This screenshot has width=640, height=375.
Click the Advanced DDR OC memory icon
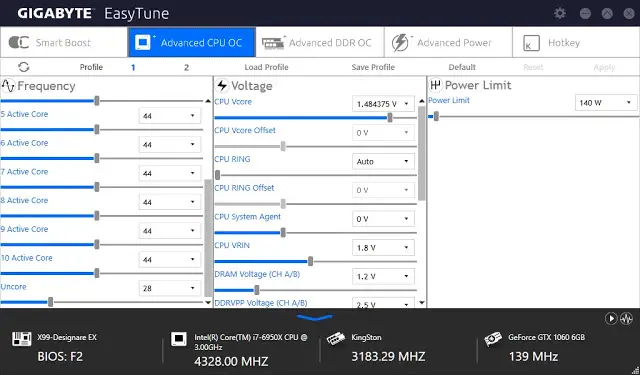[273, 43]
